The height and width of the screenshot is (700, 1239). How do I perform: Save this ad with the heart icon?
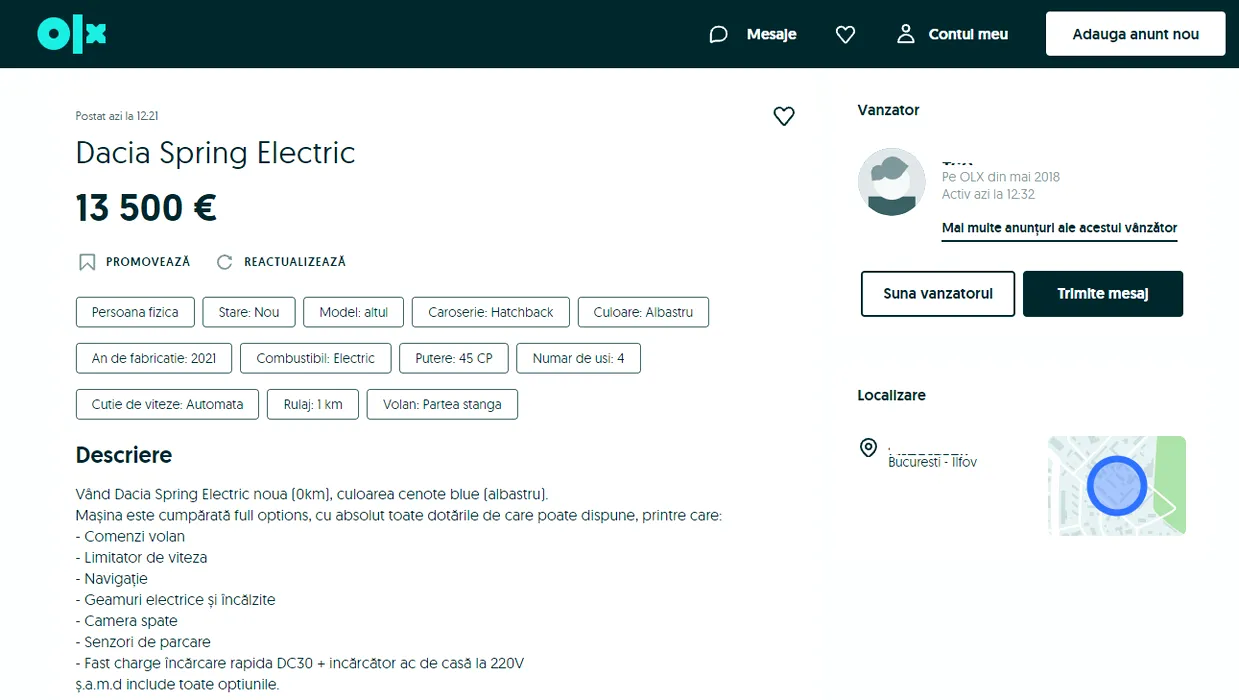784,116
